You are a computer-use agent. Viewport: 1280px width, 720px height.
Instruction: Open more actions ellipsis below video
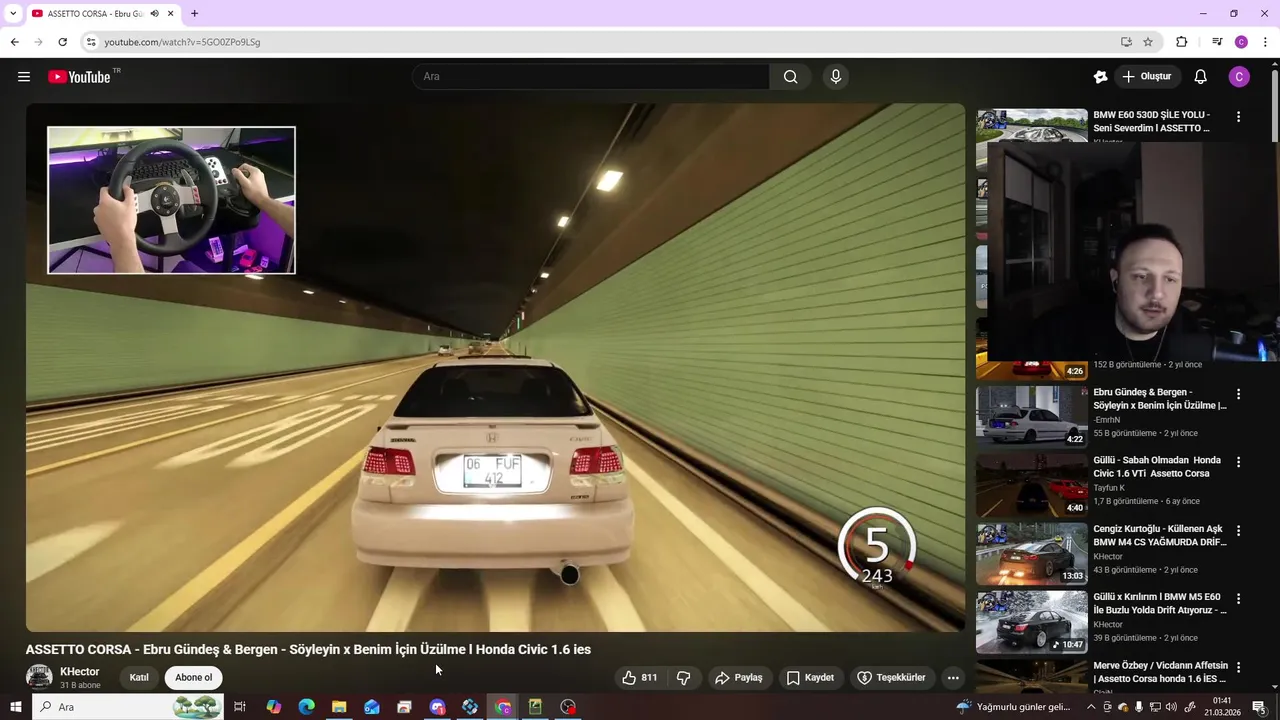point(953,678)
